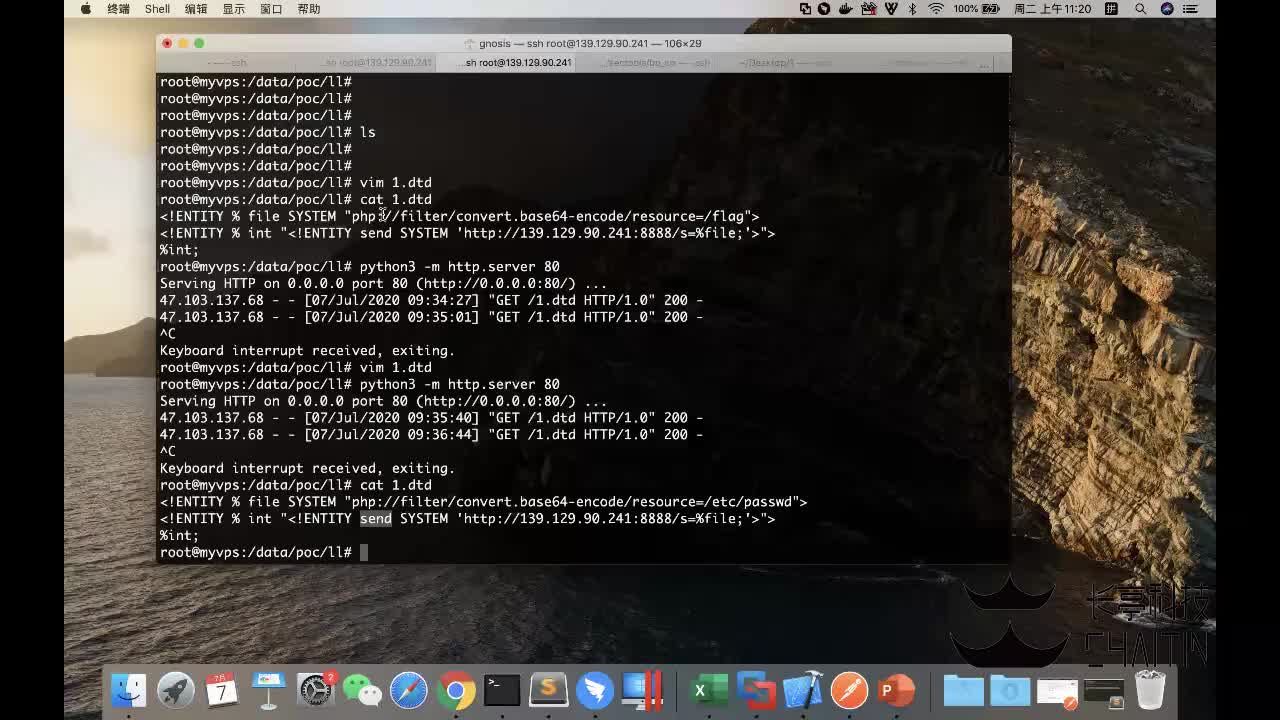Click the Bluetooth status icon
Viewport: 1280px width, 720px height.
pyautogui.click(x=912, y=9)
